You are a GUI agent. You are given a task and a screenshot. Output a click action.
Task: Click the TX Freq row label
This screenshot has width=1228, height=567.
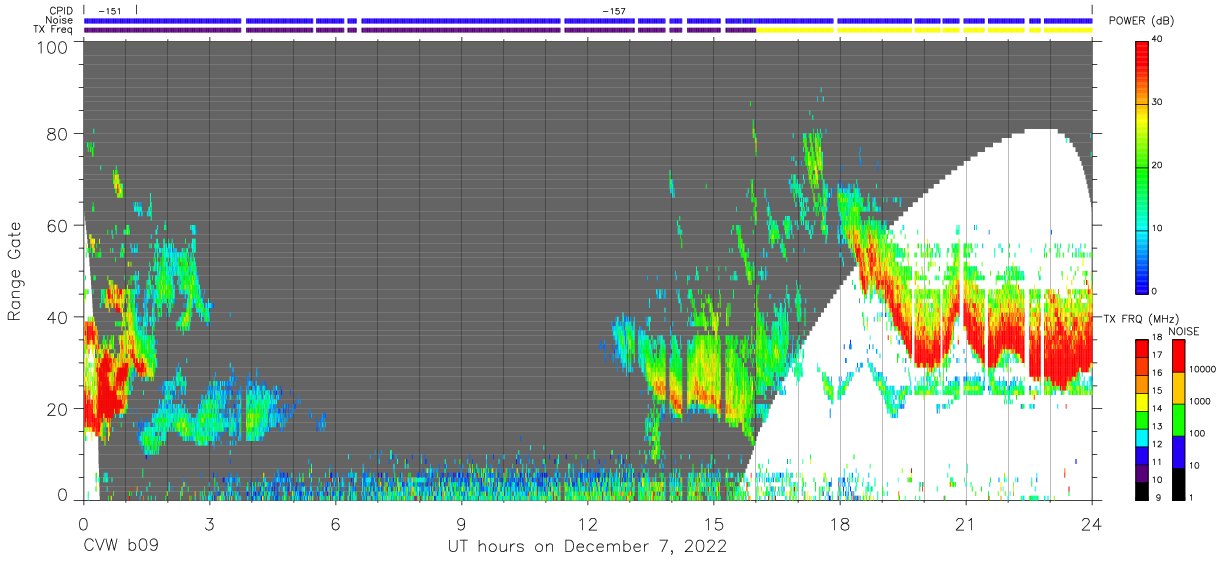coord(53,30)
